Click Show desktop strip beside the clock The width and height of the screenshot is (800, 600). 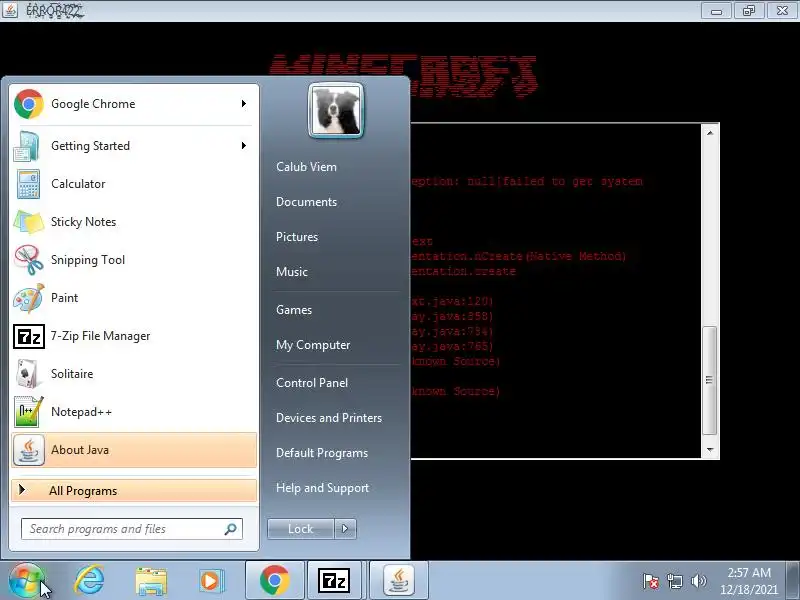(793, 581)
